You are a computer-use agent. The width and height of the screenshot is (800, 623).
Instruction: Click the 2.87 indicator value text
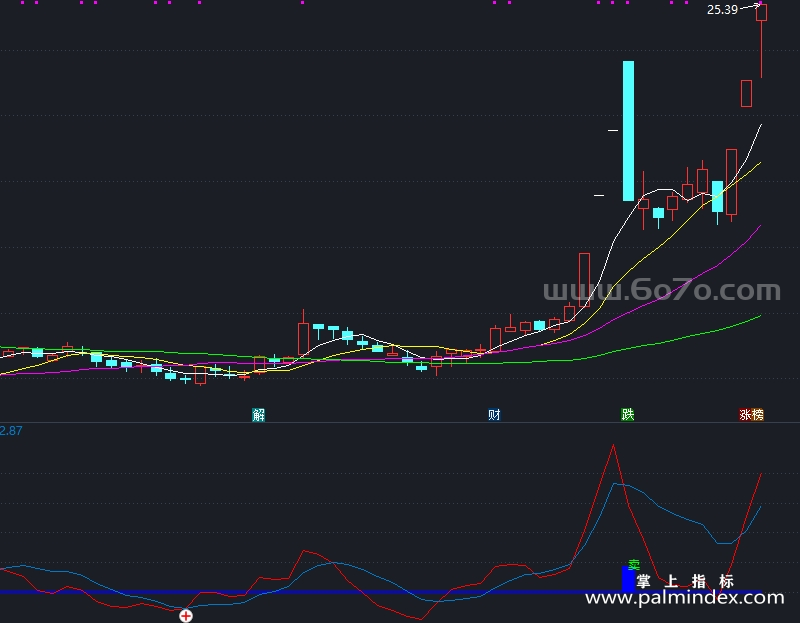[11, 431]
